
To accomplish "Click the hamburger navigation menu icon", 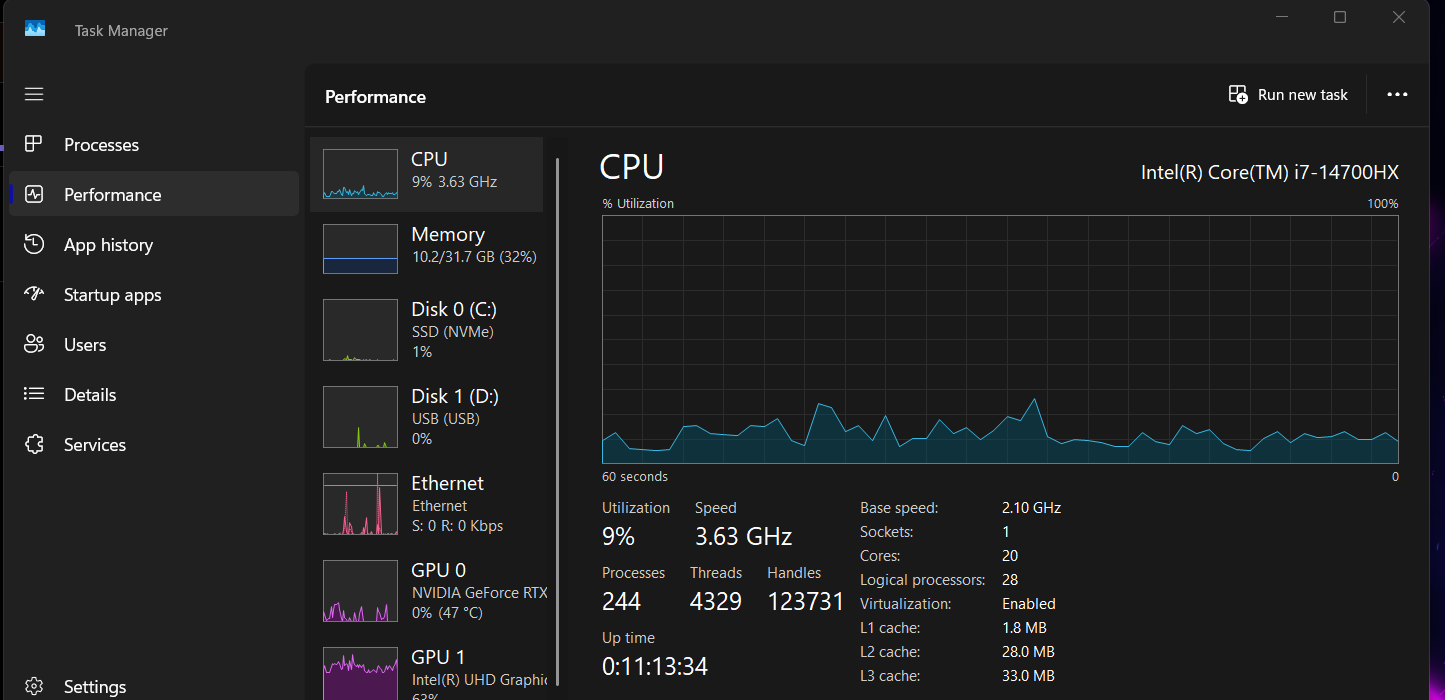I will [34, 94].
